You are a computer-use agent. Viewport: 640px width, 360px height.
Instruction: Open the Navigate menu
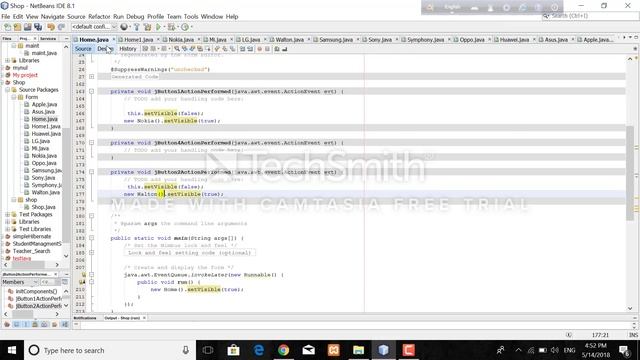click(x=52, y=16)
